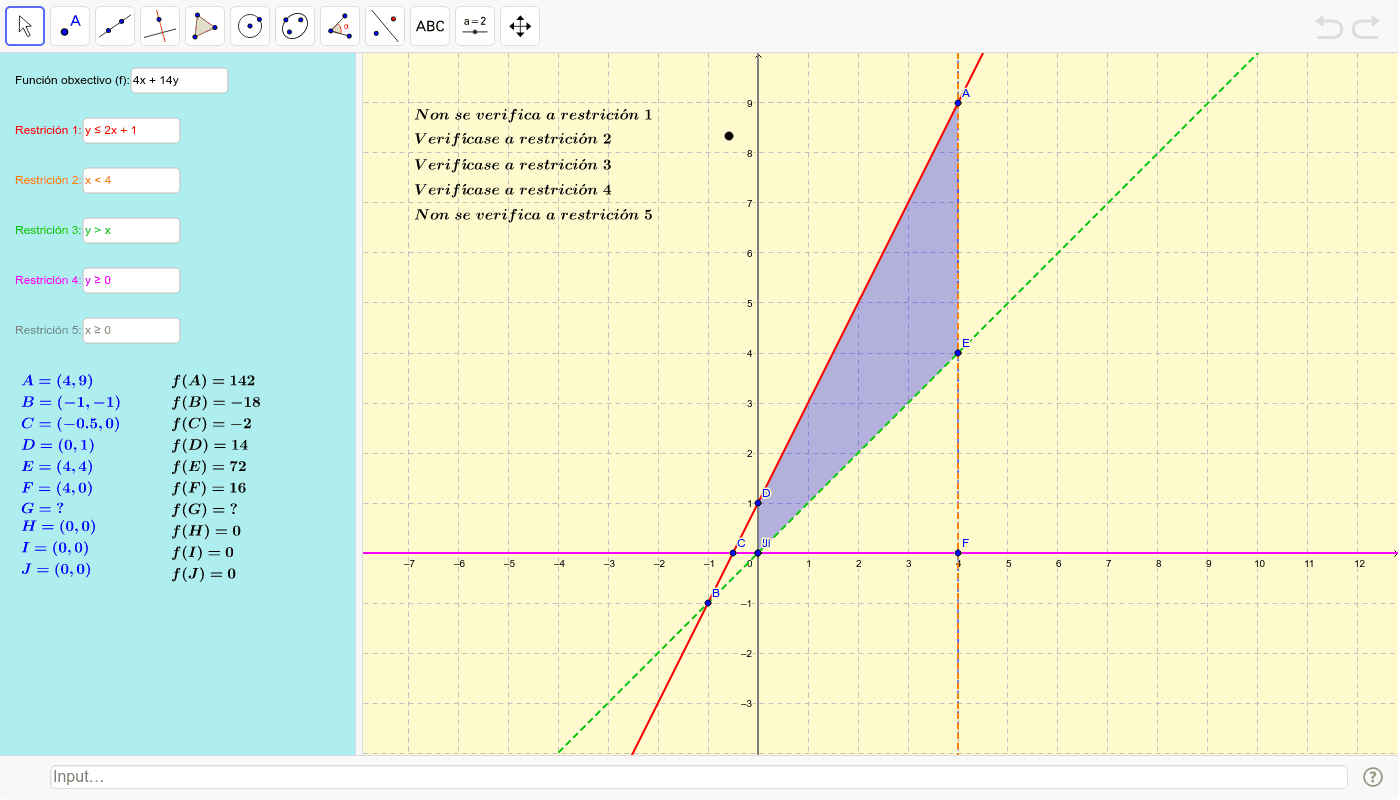Viewport: 1400px width, 800px height.
Task: Select the Angle measurement tool
Action: [x=340, y=26]
